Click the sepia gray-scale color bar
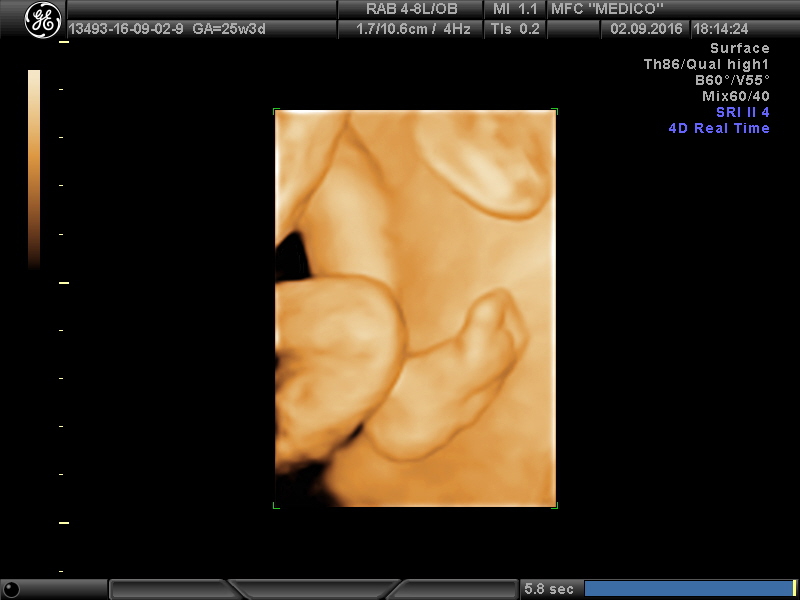This screenshot has width=800, height=600. pos(34,169)
